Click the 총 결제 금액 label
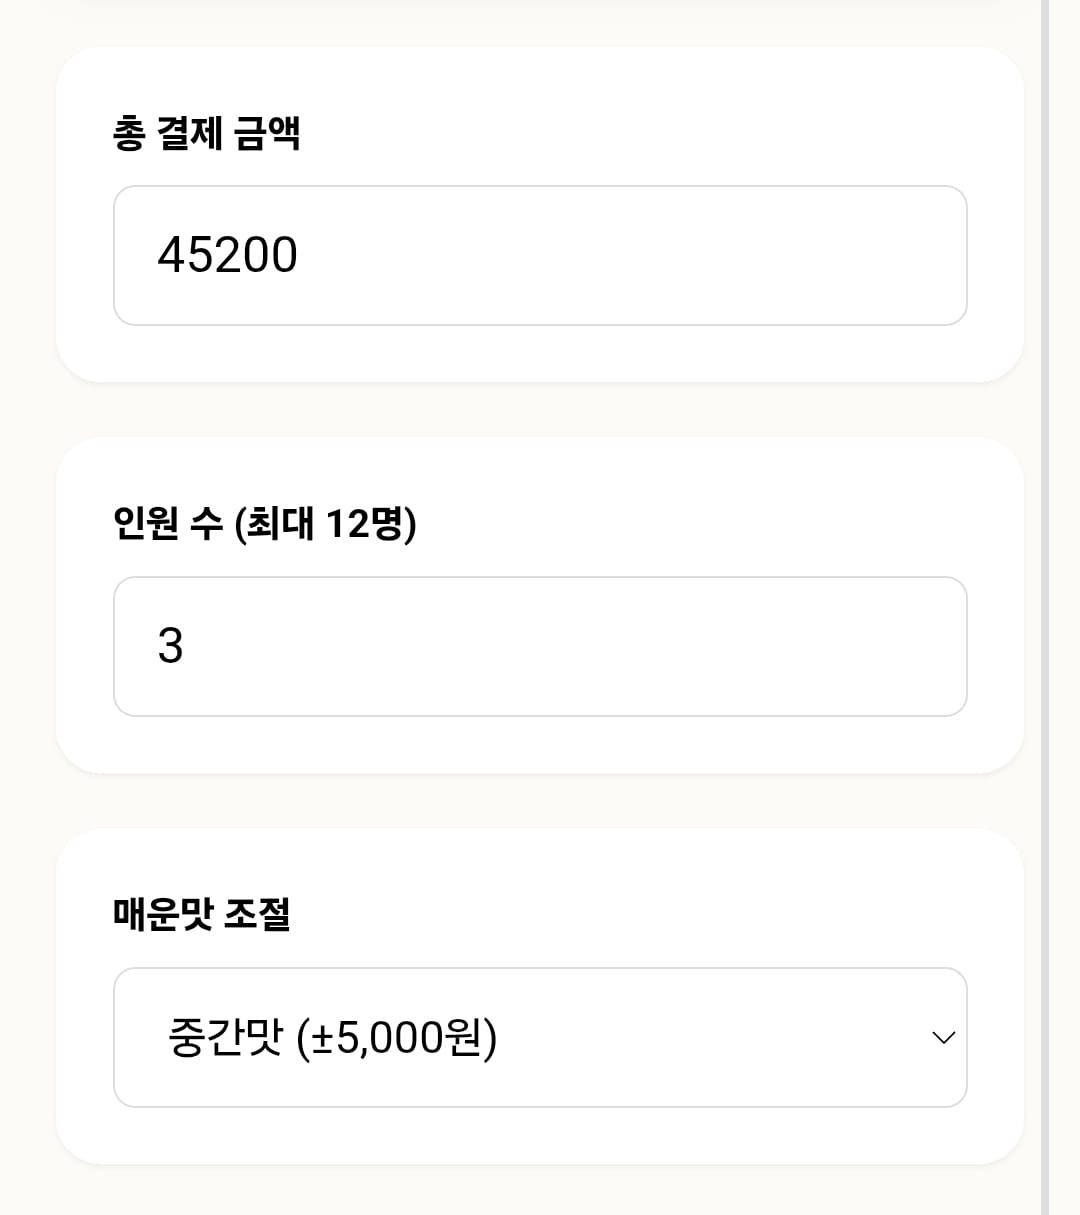 pos(206,133)
